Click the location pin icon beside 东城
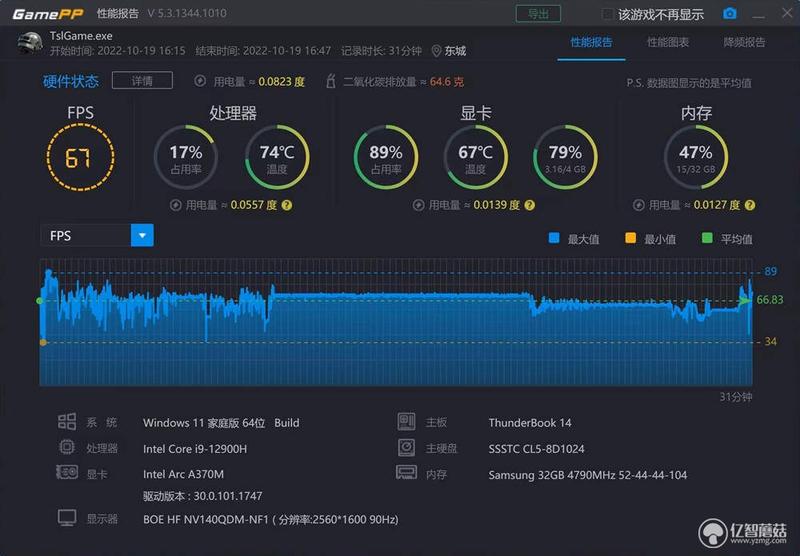The height and width of the screenshot is (556, 800). 436,51
